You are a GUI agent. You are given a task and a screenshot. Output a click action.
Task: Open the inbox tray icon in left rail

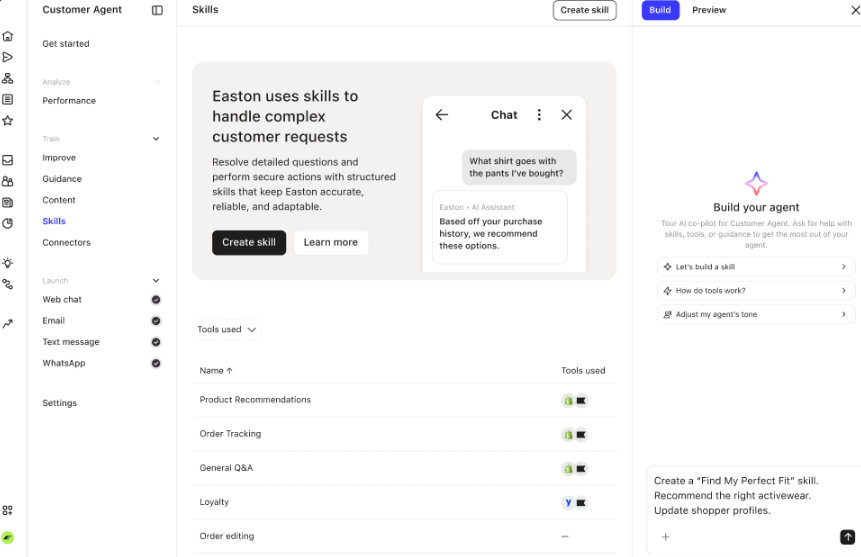(x=8, y=160)
